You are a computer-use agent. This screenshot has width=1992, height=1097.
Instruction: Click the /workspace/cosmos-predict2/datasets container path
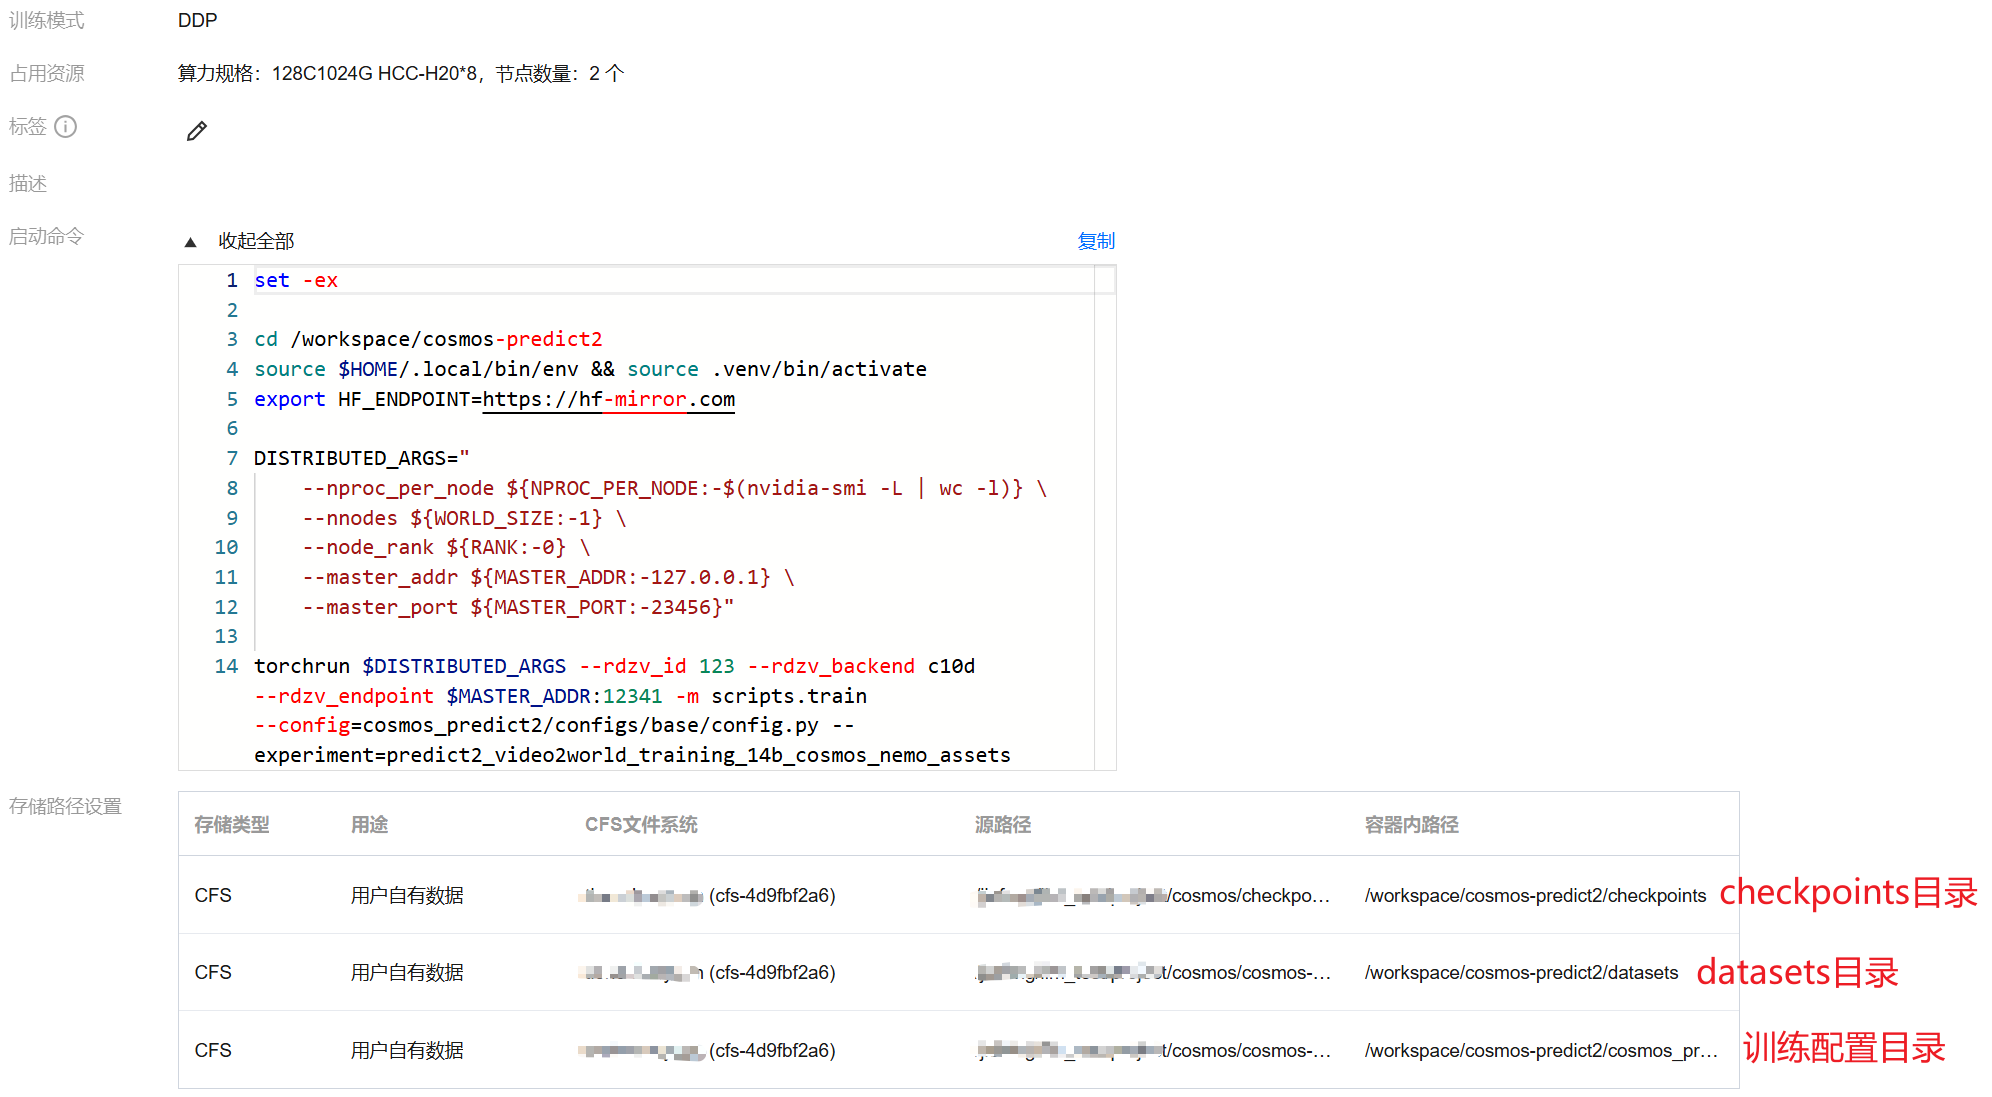click(x=1521, y=973)
